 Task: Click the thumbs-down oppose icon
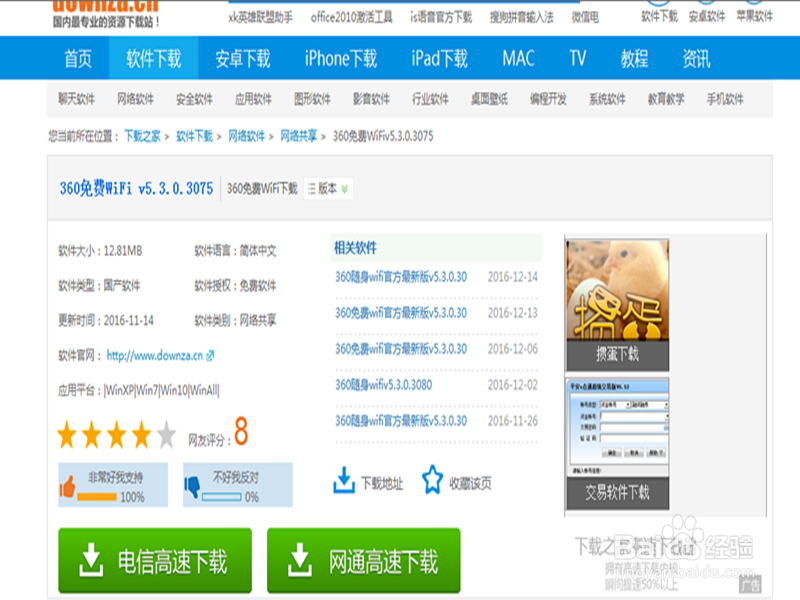click(x=192, y=486)
